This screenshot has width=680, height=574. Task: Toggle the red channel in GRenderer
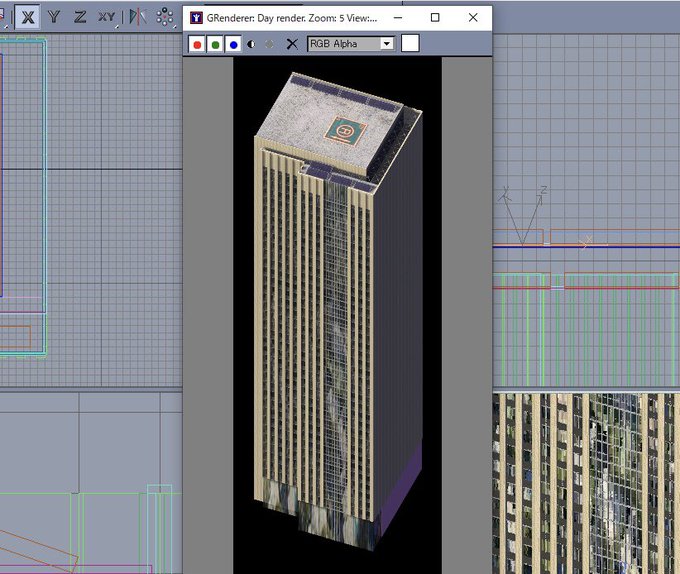pos(197,44)
